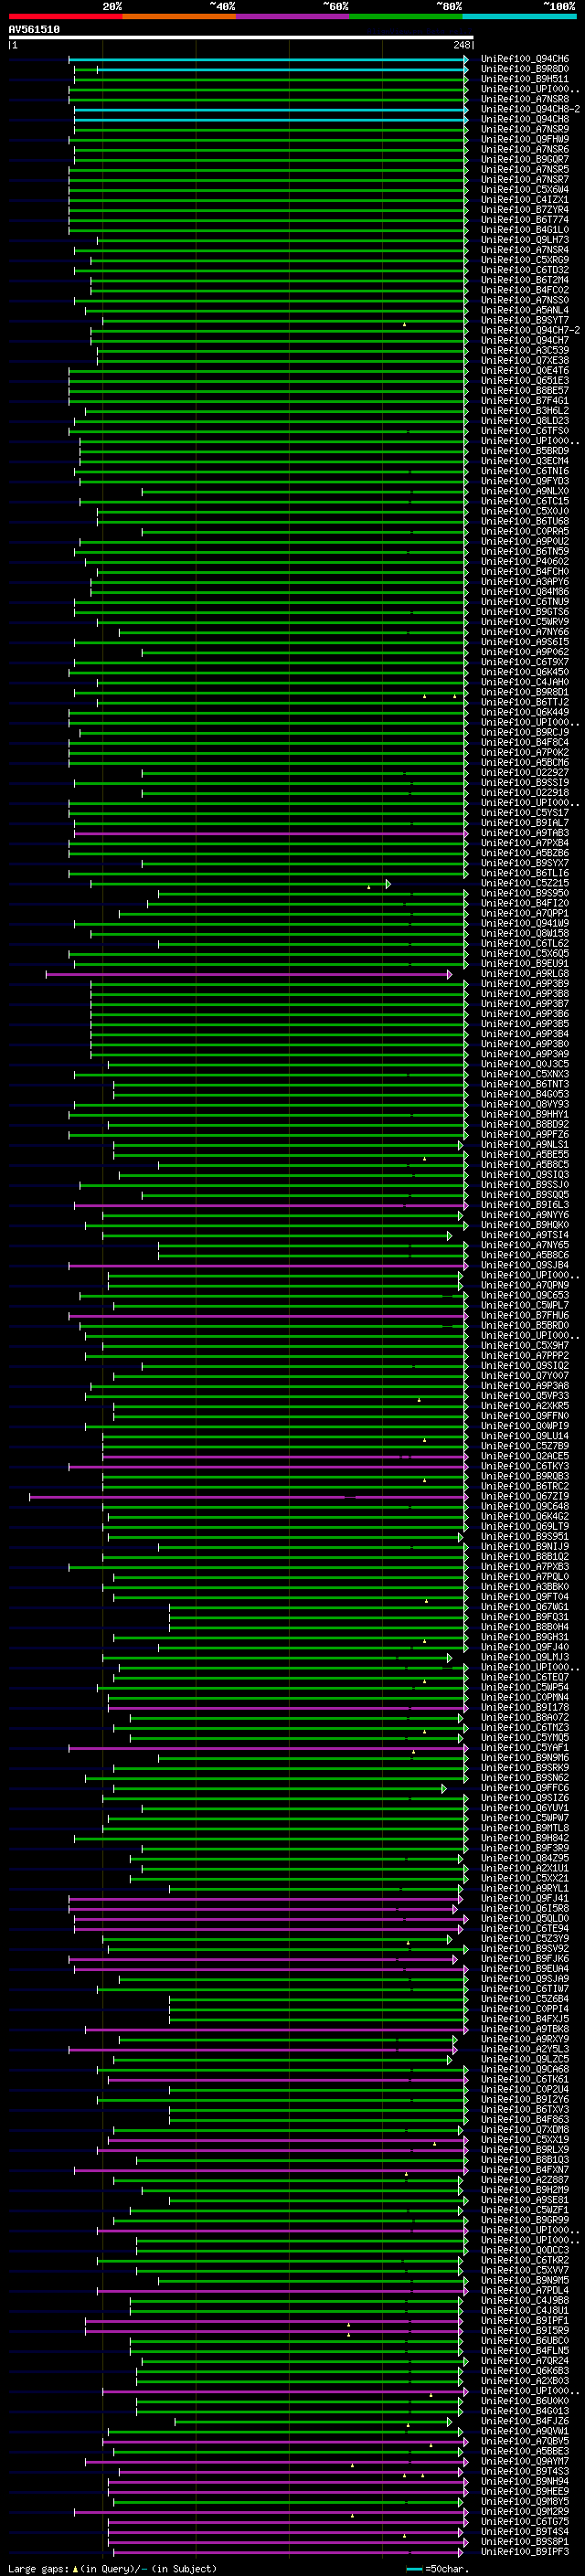This screenshot has height=2576, width=585.
Task: Select label UniRef100_Q651E3
Action: pos(525,381)
